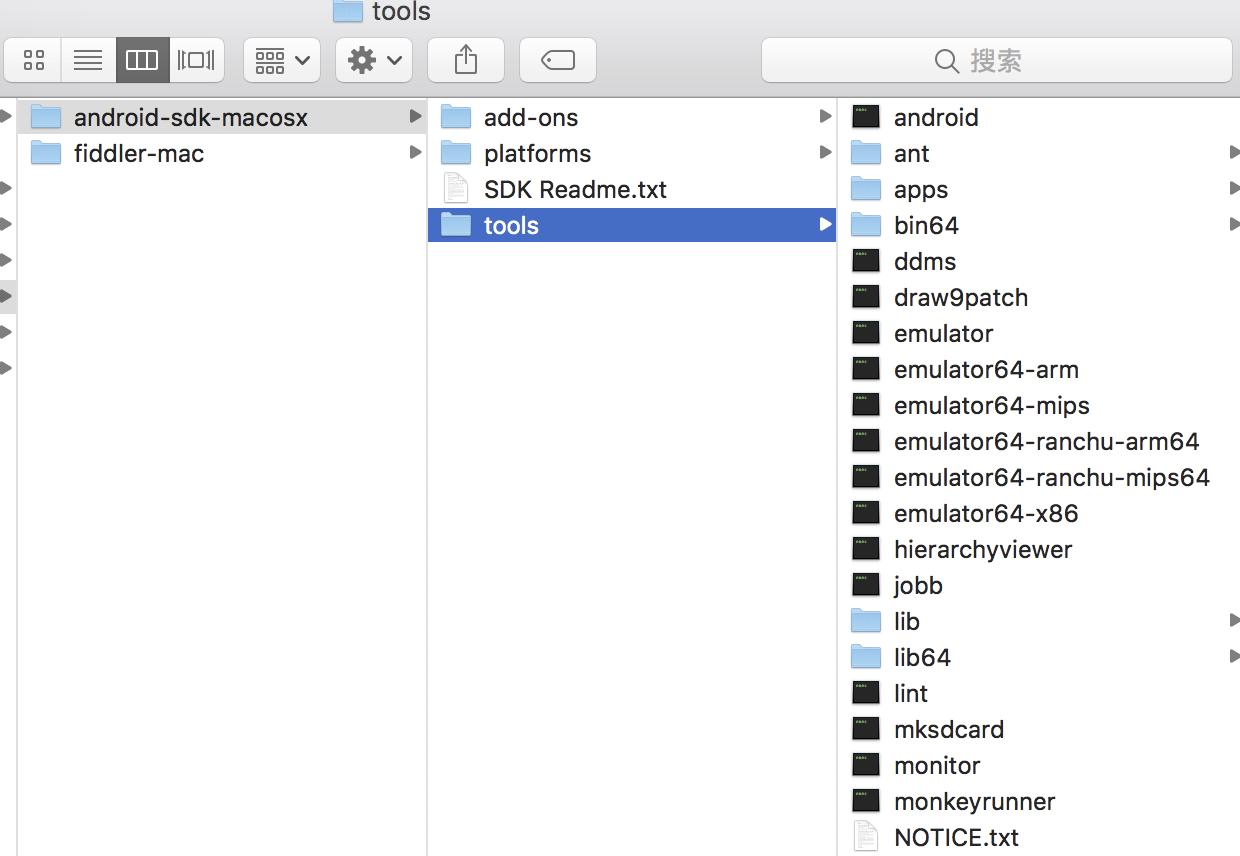
Task: Click the edit tags button
Action: pos(558,60)
